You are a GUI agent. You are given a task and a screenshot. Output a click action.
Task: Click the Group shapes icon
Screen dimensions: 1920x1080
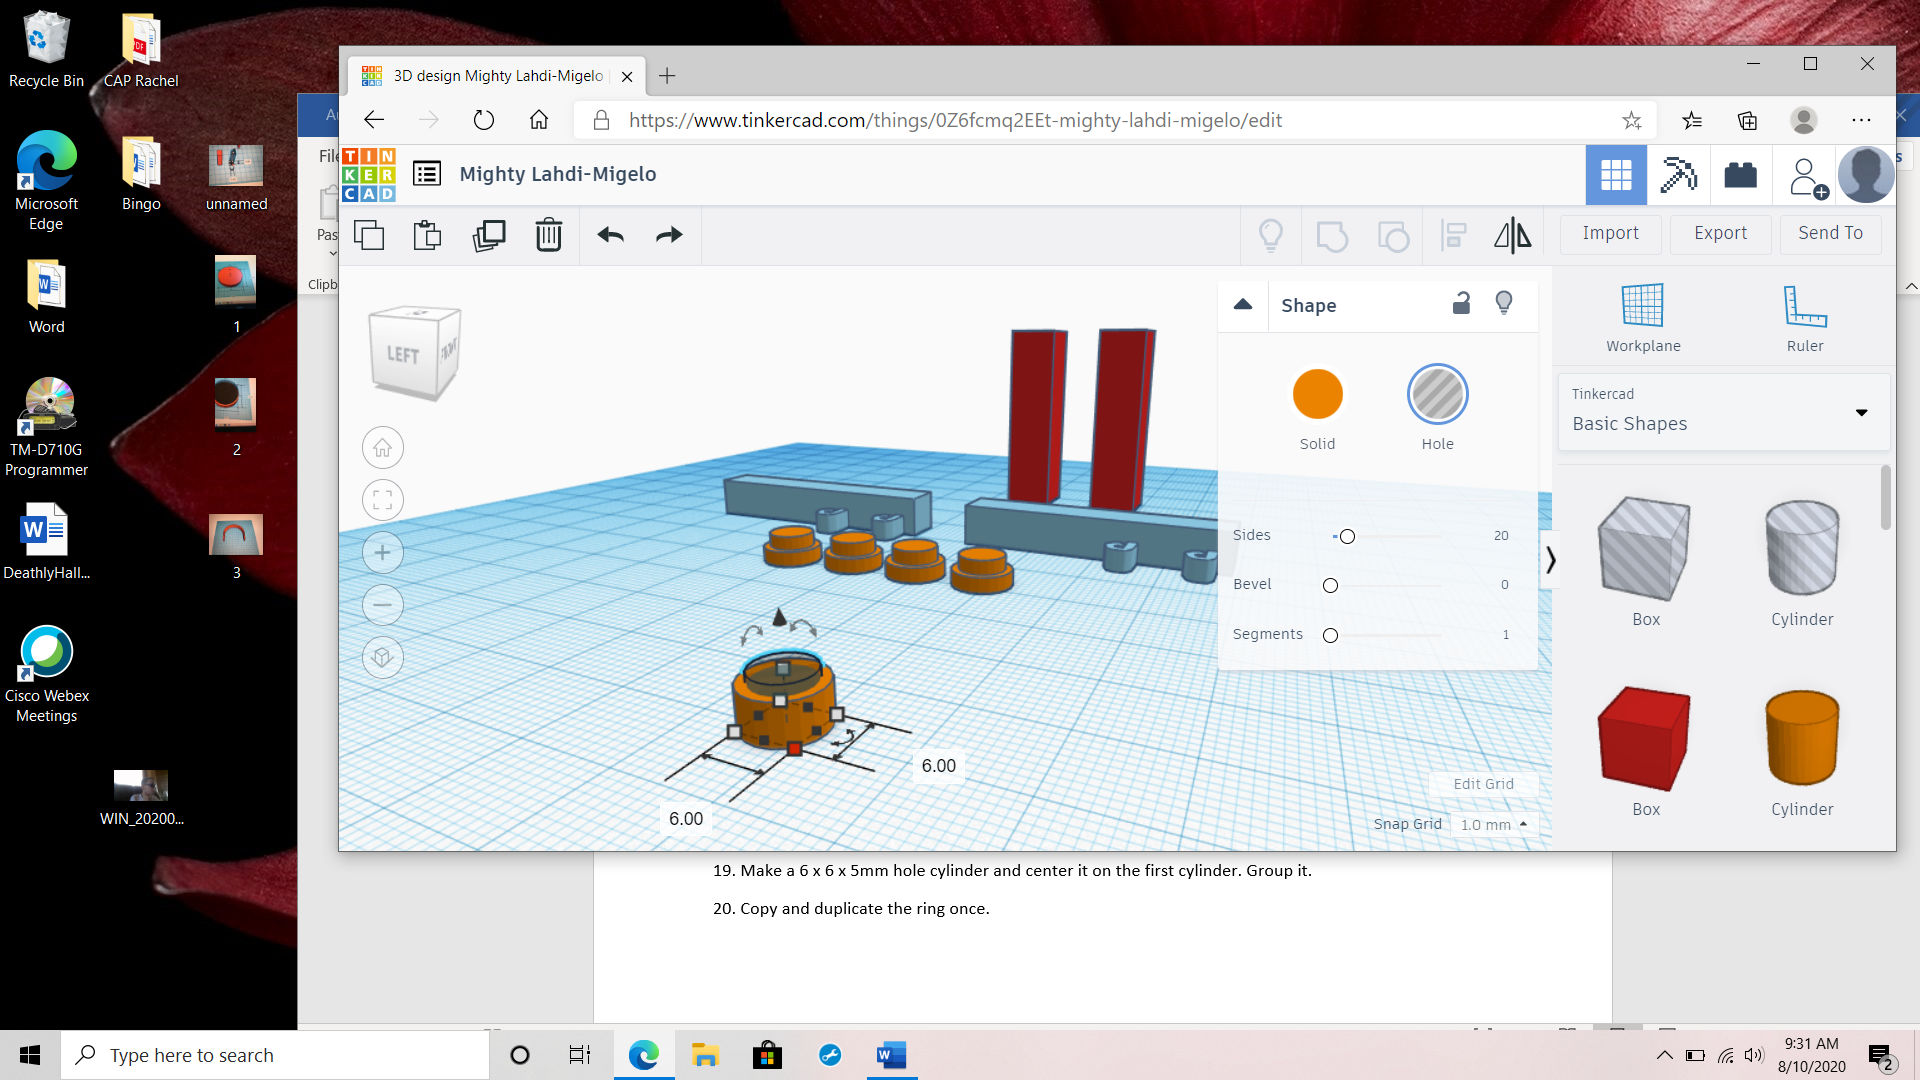pyautogui.click(x=1332, y=236)
